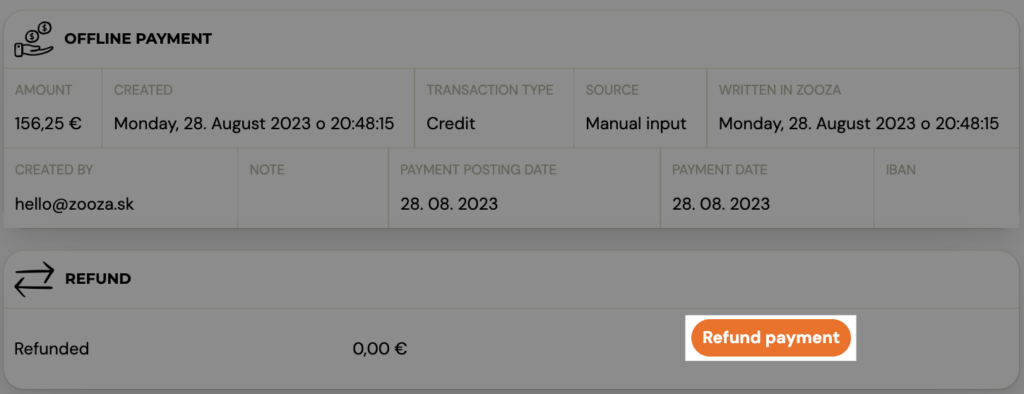This screenshot has width=1024, height=394.
Task: Click the refunded amount 0,00 €
Action: click(380, 348)
